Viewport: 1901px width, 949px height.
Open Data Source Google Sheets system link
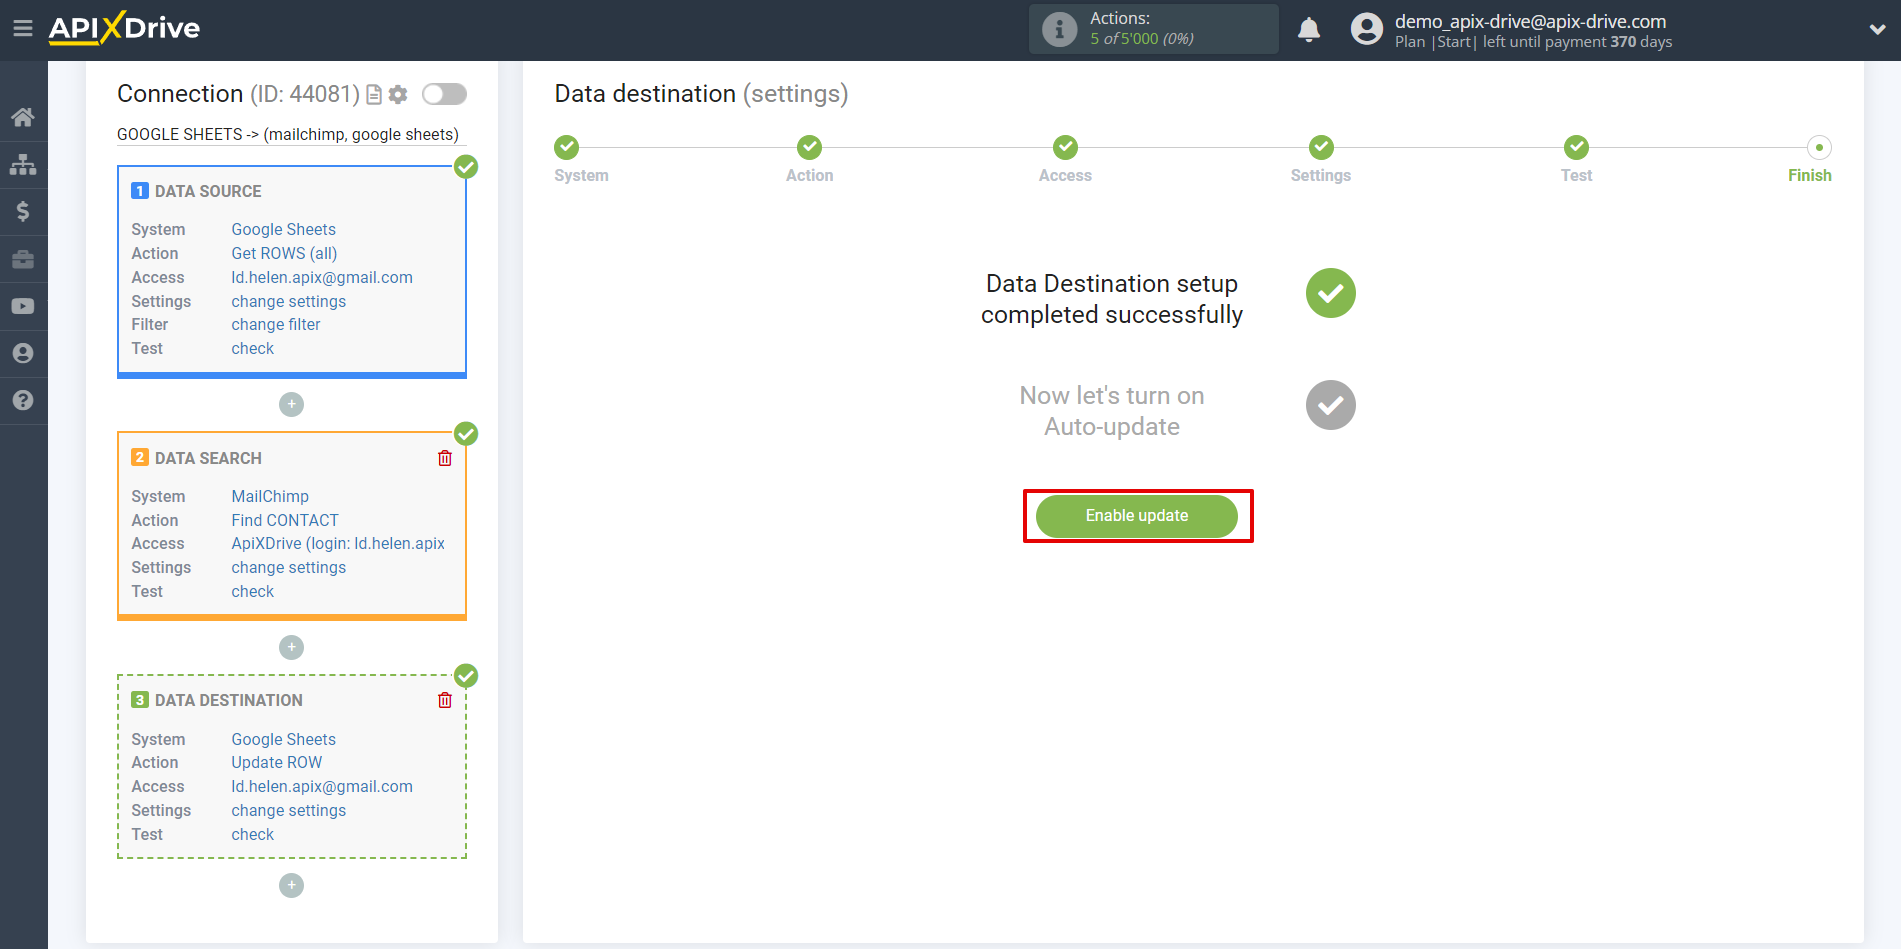283,229
